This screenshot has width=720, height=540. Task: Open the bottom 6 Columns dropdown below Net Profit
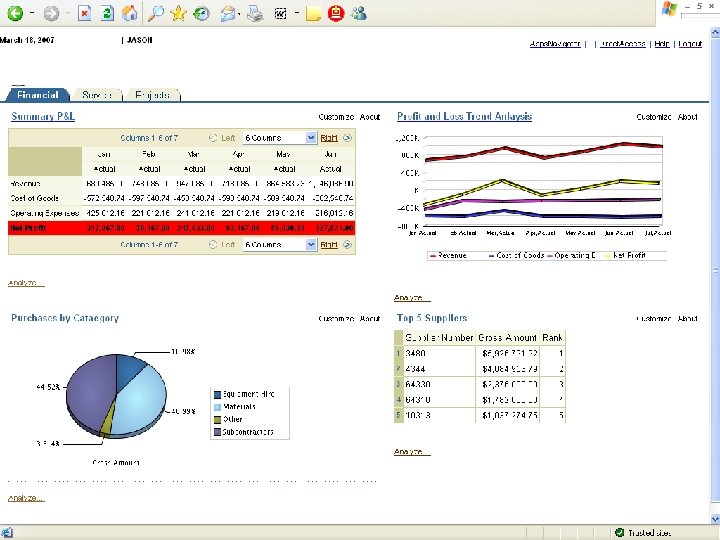click(x=280, y=245)
